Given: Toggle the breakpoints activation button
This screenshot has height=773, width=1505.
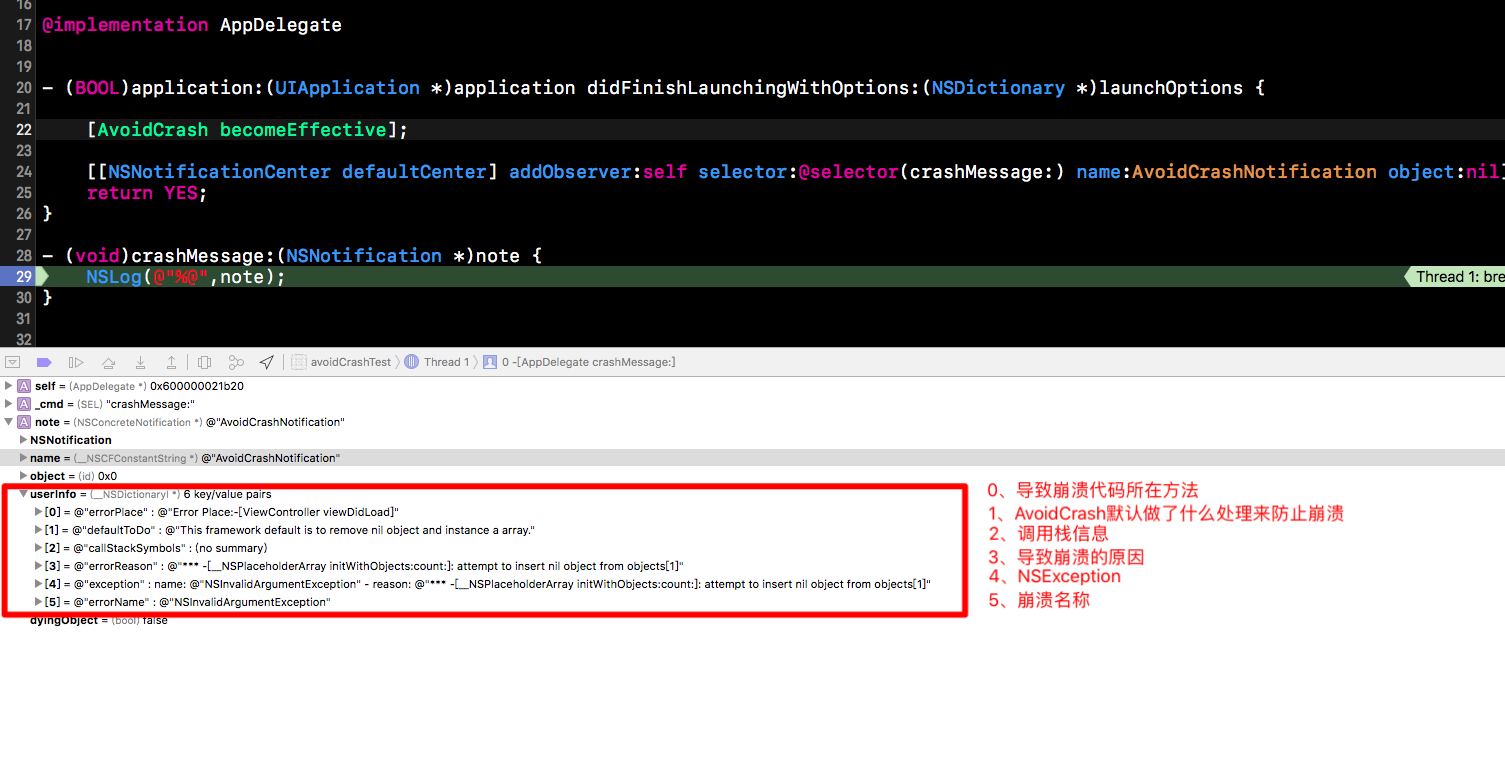Looking at the screenshot, I should 44,362.
